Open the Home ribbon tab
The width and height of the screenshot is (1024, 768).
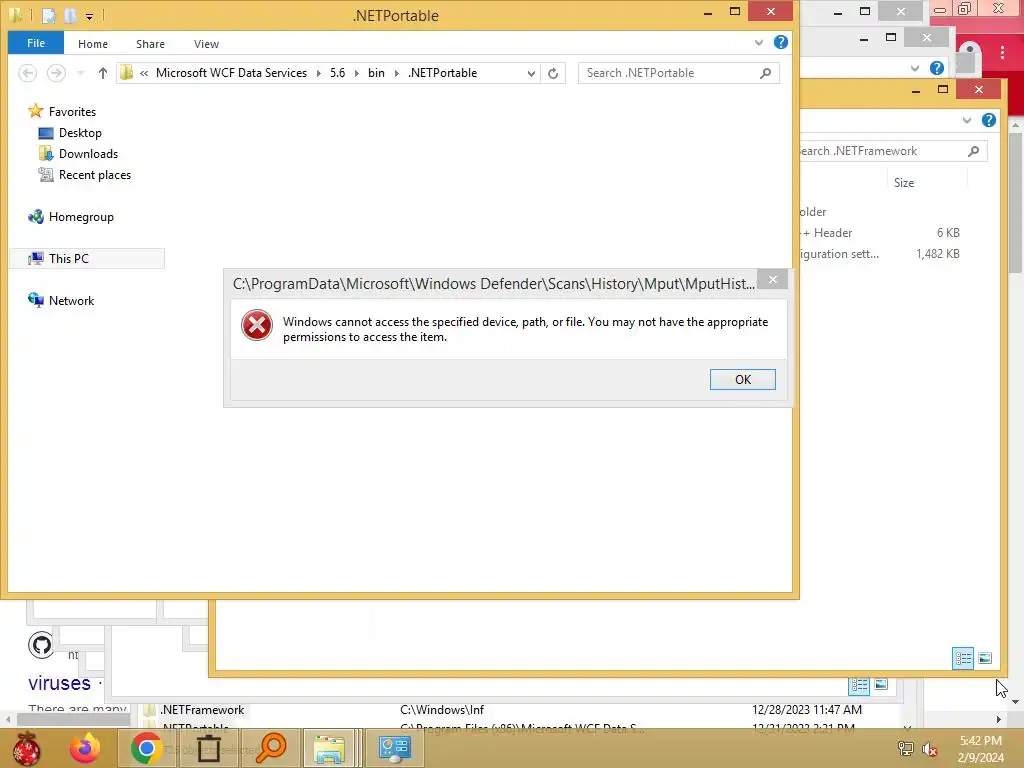[93, 44]
